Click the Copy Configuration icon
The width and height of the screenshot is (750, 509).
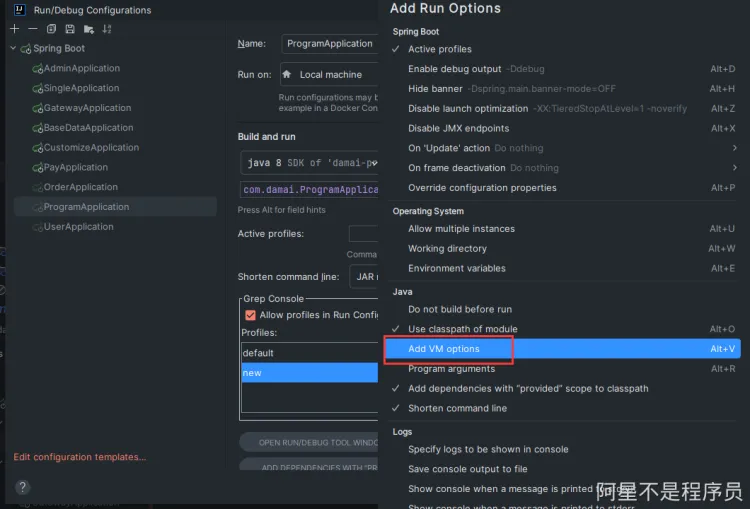click(51, 29)
